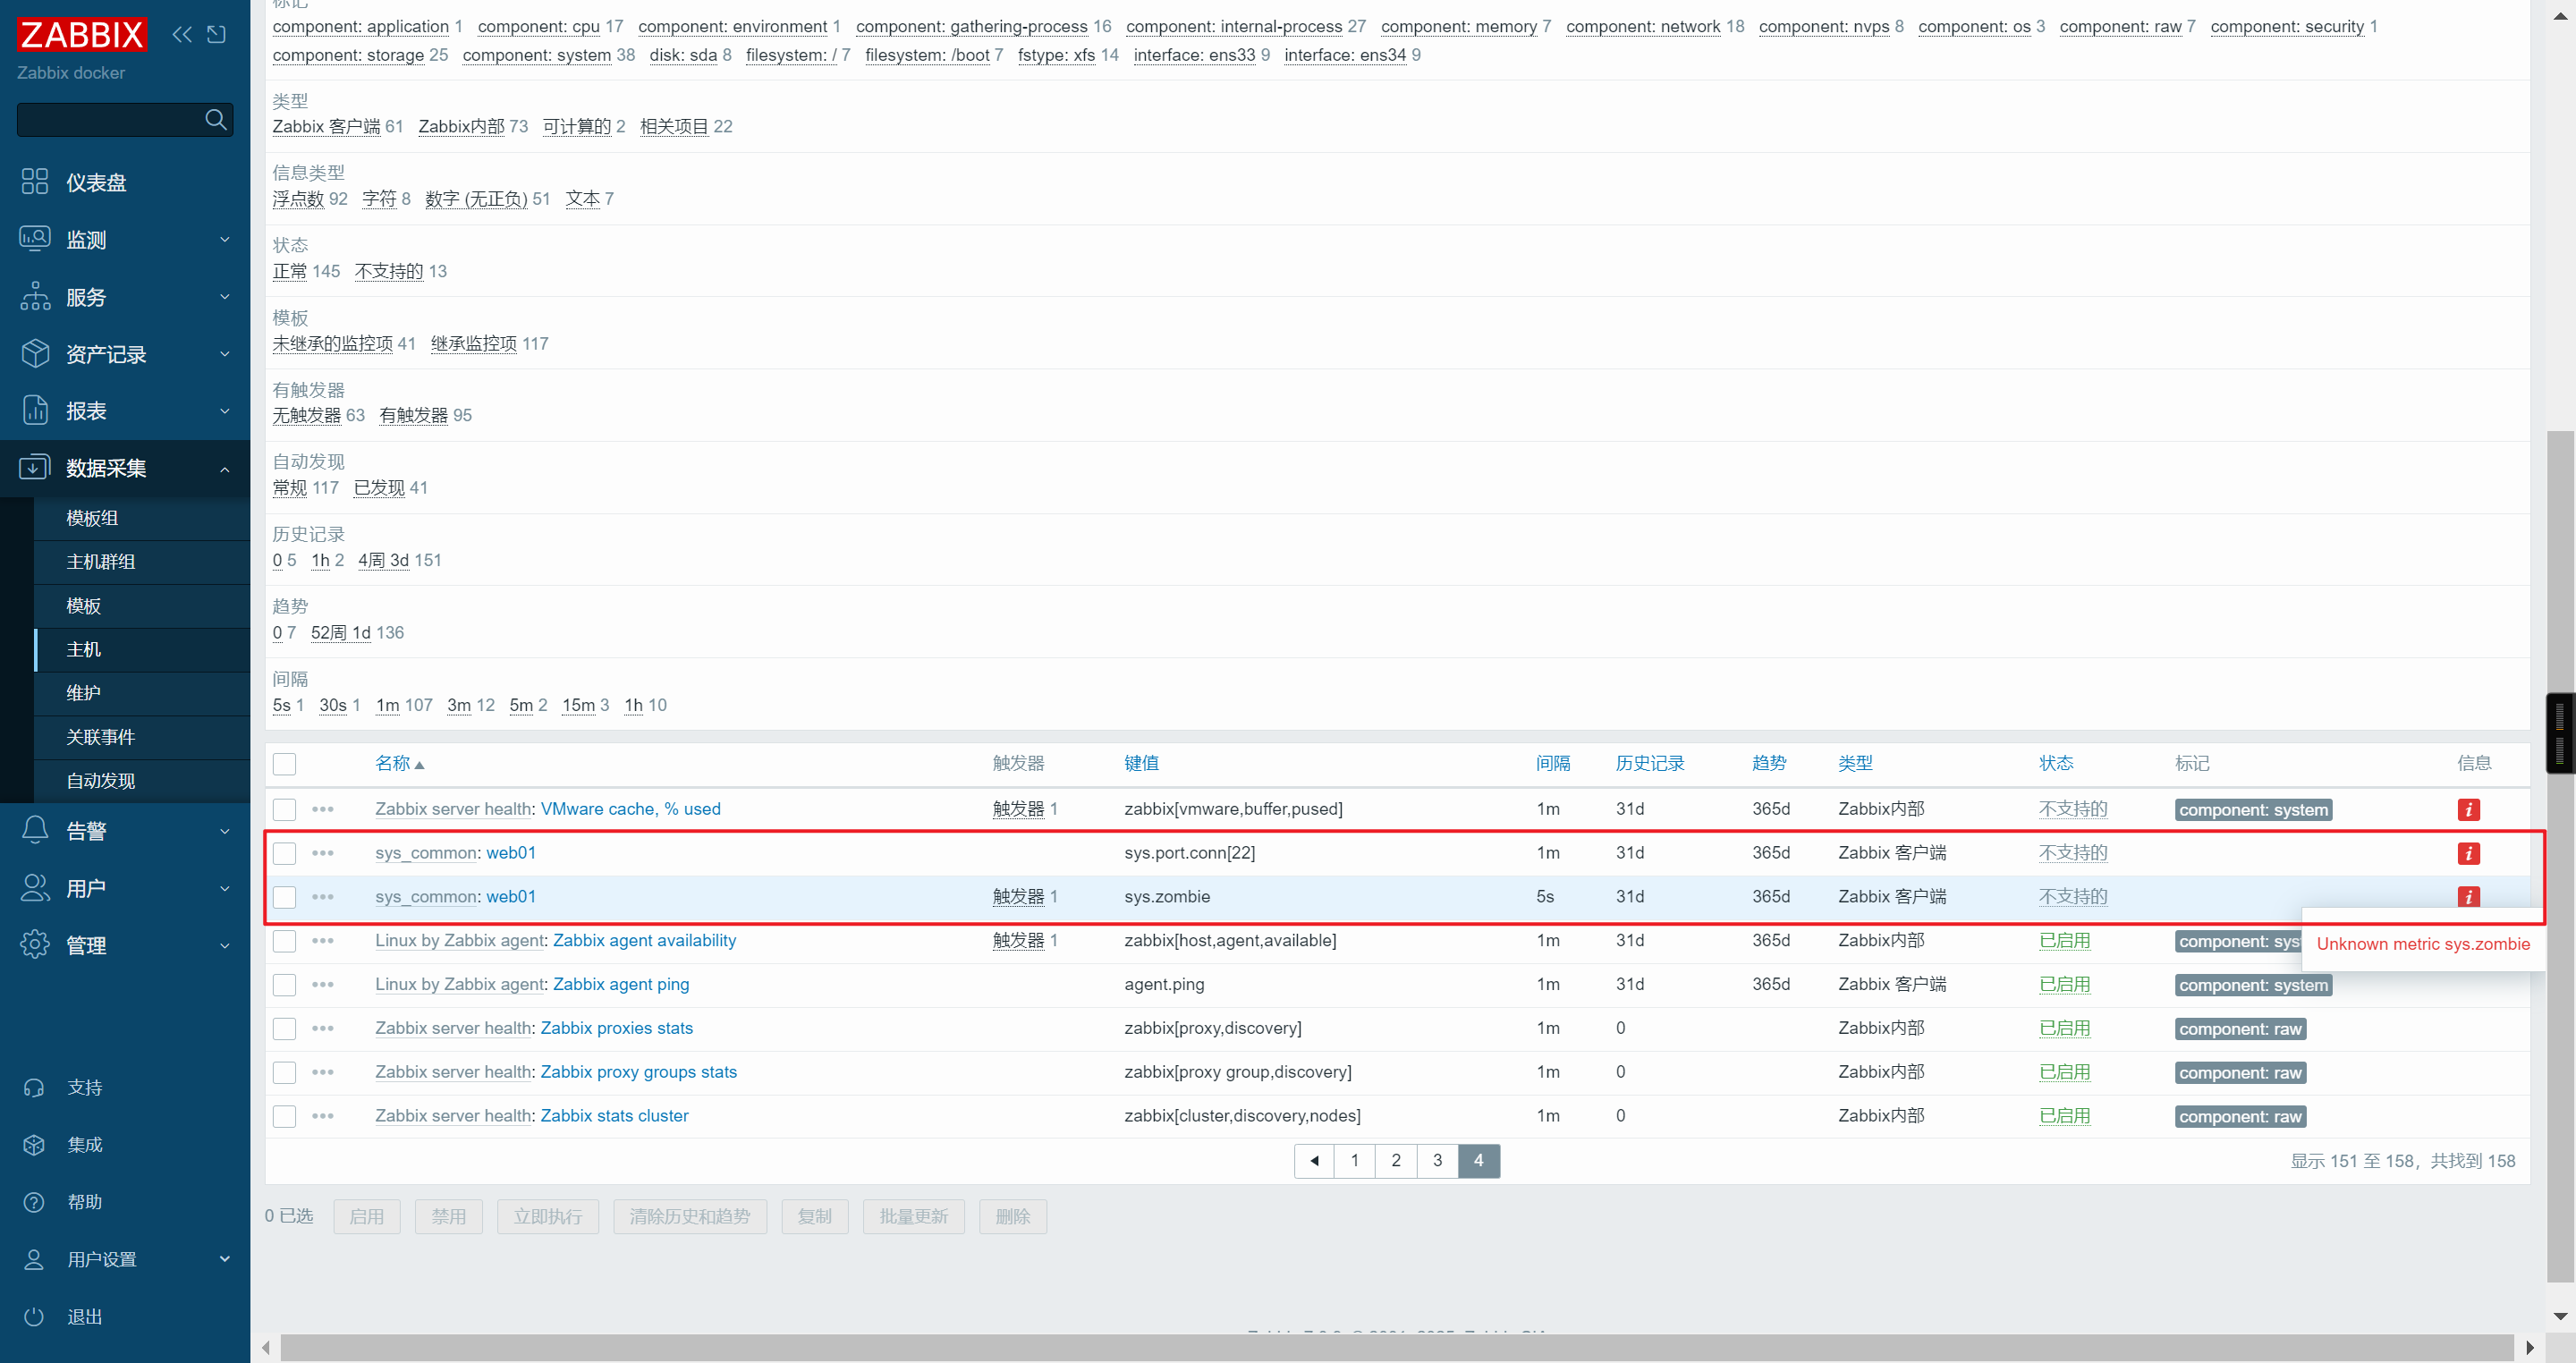Check the Zabbix proxies stats row
Image resolution: width=2576 pixels, height=1363 pixels.
tap(285, 1029)
